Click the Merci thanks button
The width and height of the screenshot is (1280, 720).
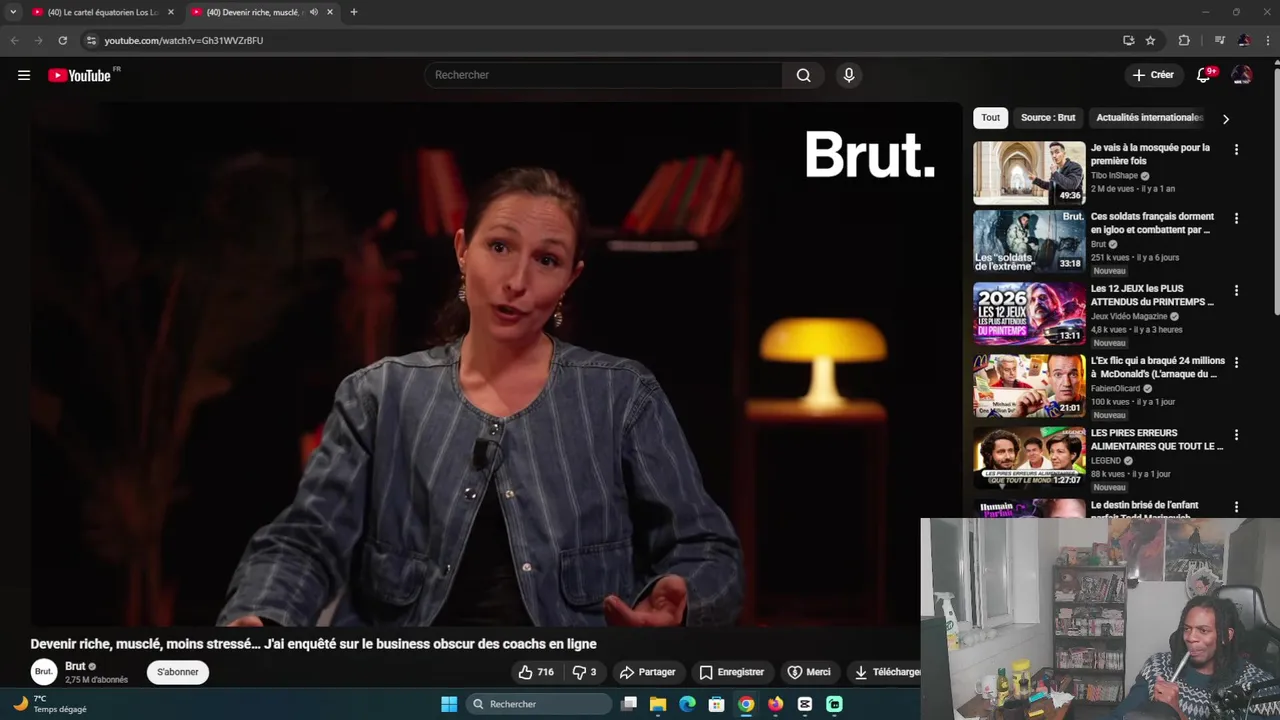pos(809,672)
